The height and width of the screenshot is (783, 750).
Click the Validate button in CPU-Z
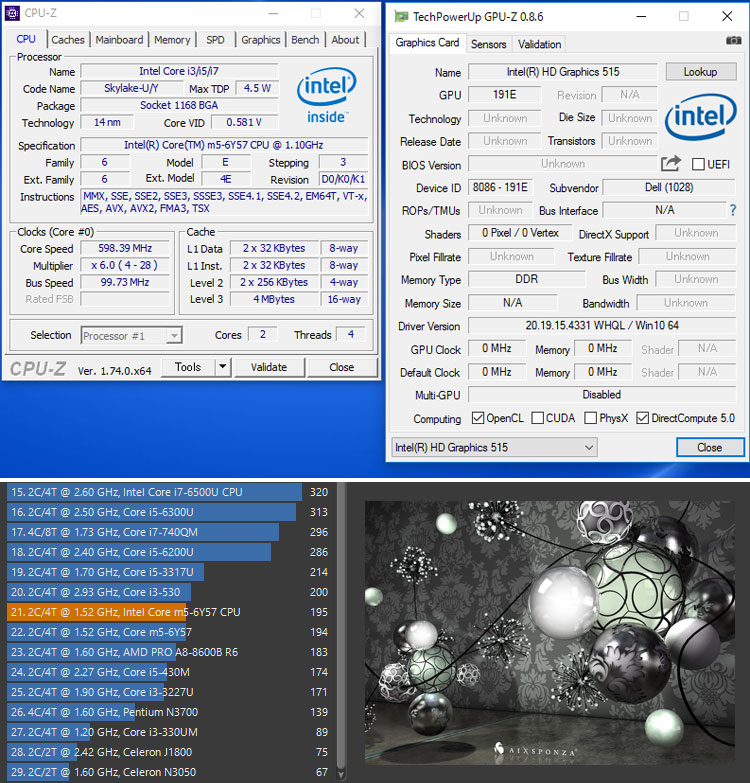(x=269, y=367)
